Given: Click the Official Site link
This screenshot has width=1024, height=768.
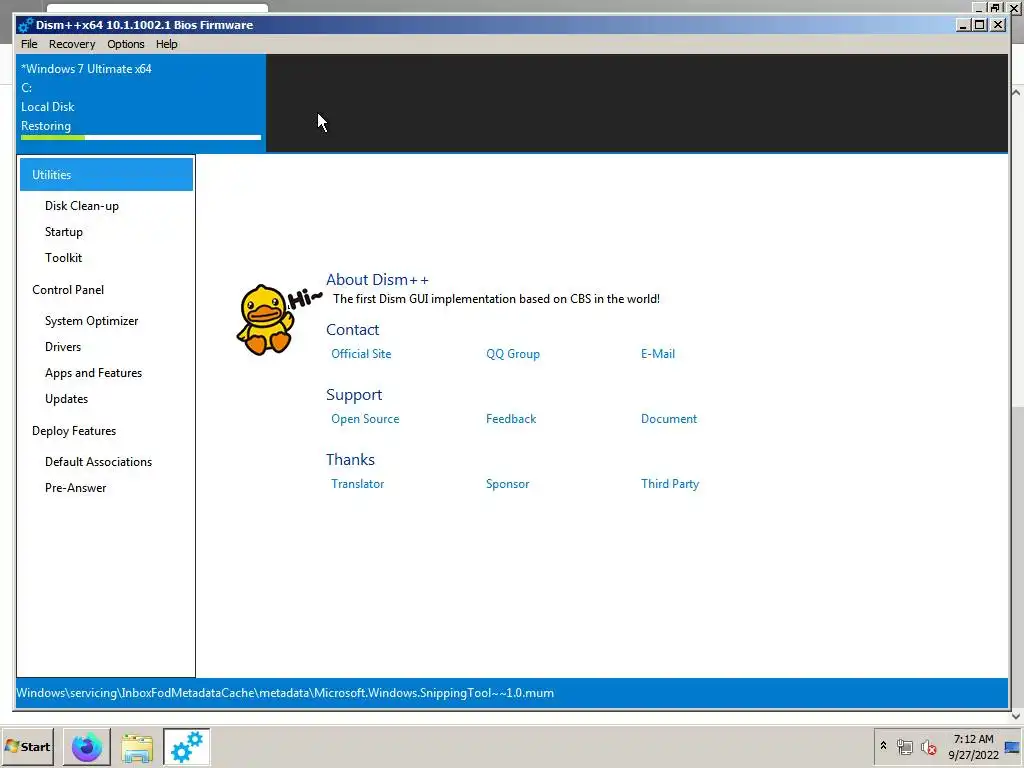Looking at the screenshot, I should click(361, 354).
